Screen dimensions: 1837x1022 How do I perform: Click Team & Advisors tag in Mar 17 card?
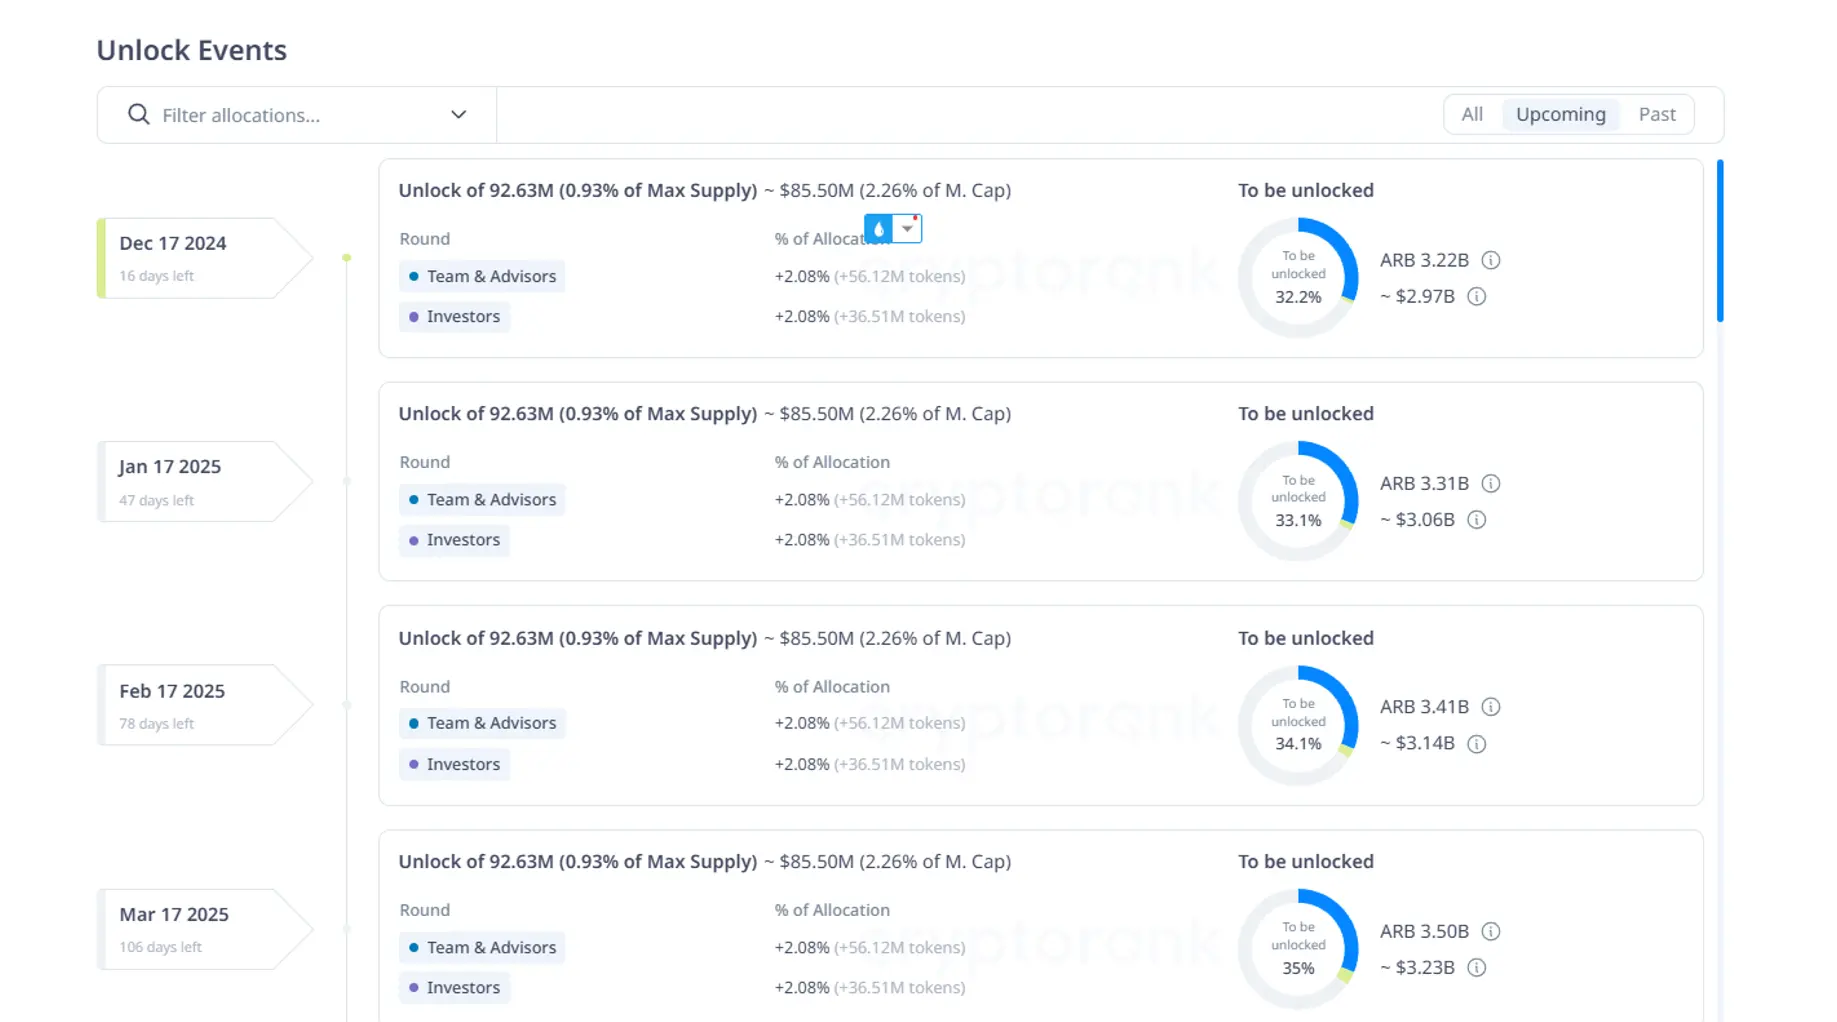pos(482,947)
